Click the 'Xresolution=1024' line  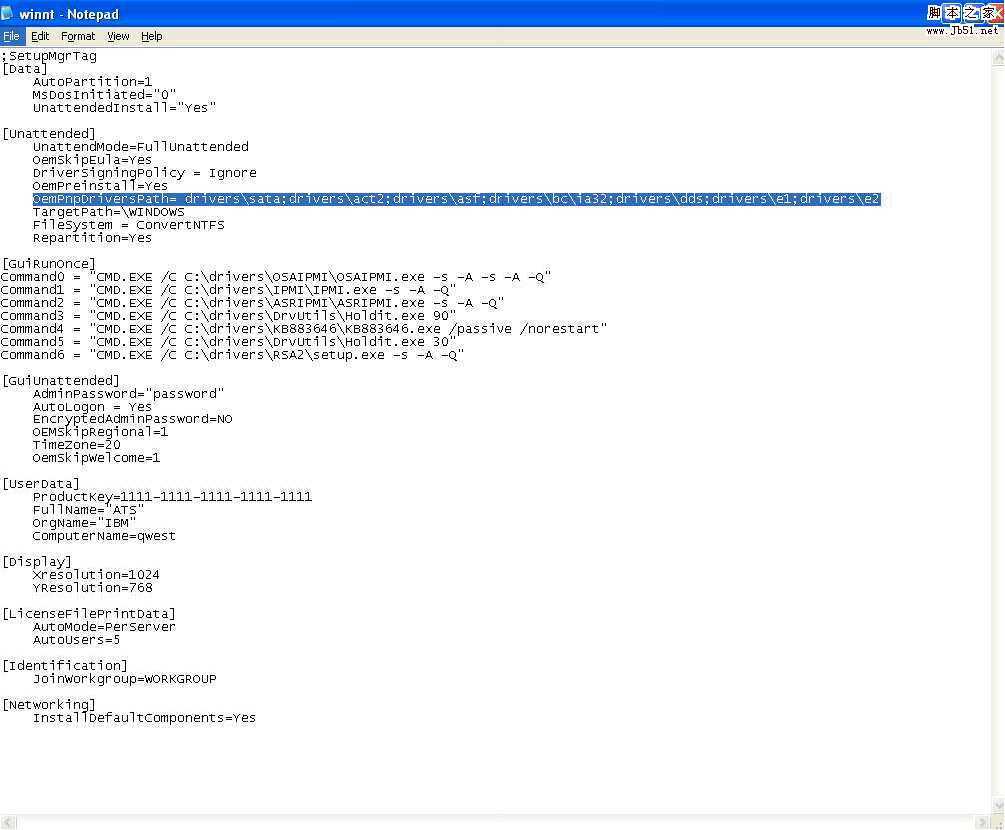tap(96, 575)
